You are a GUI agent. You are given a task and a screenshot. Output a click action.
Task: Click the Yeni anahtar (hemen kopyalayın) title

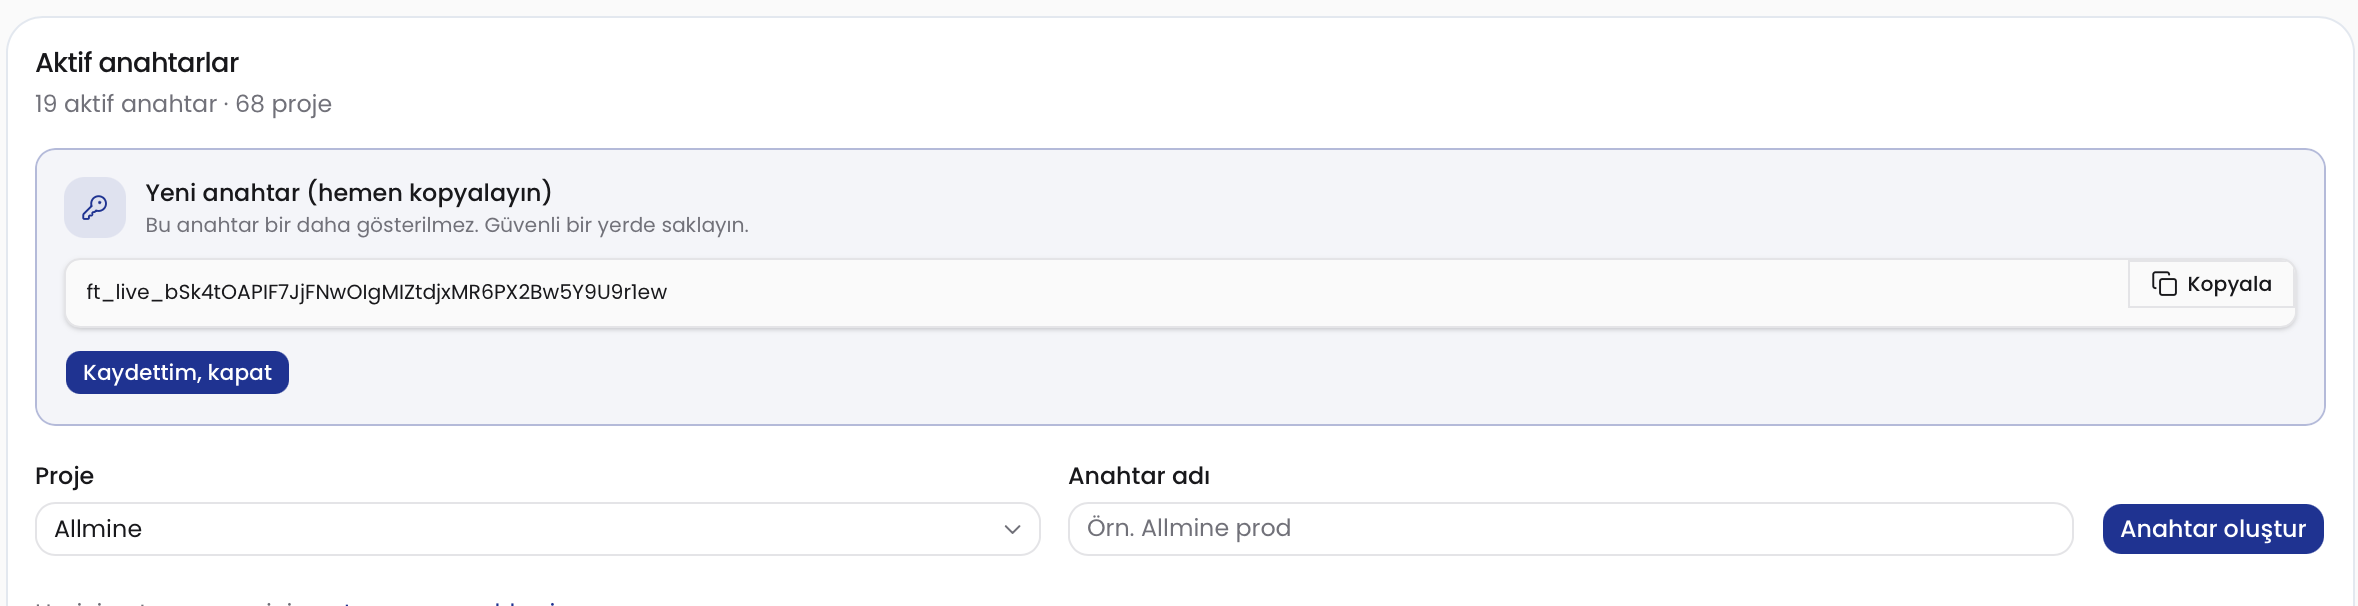348,192
